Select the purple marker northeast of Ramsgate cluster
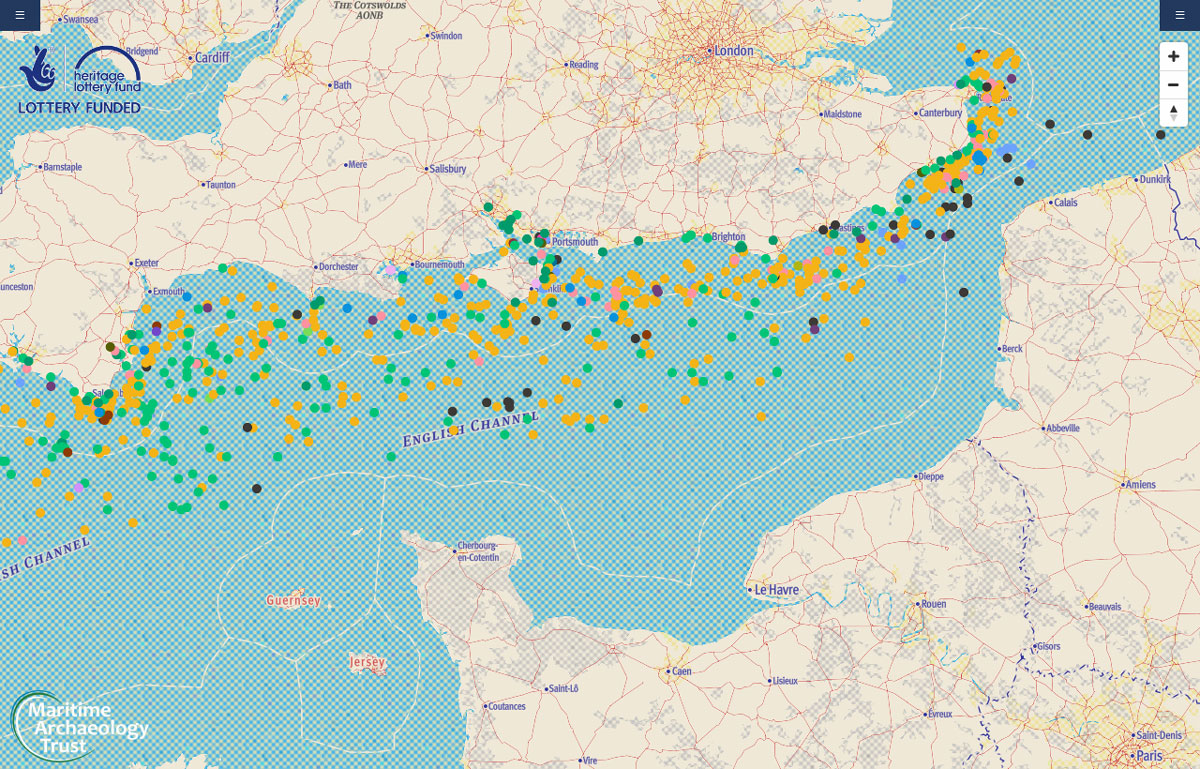Image resolution: width=1200 pixels, height=769 pixels. pos(1012,78)
